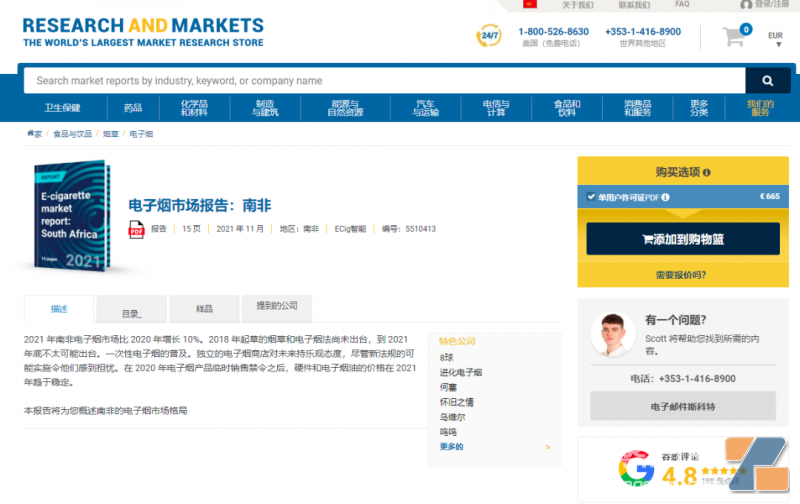Switch to the 描述 tab

(59, 309)
